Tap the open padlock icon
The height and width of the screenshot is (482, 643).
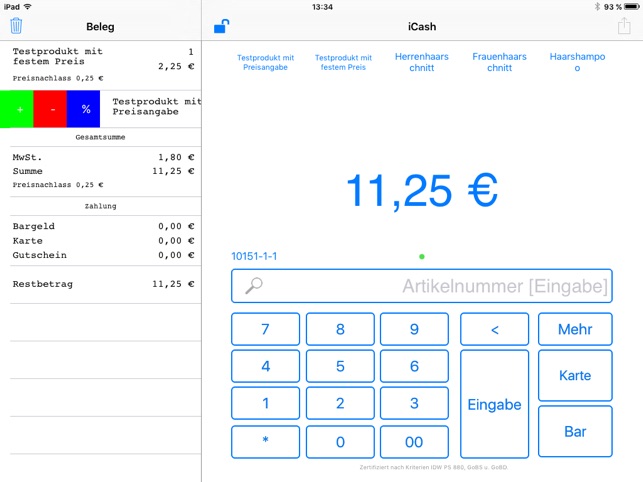(221, 26)
